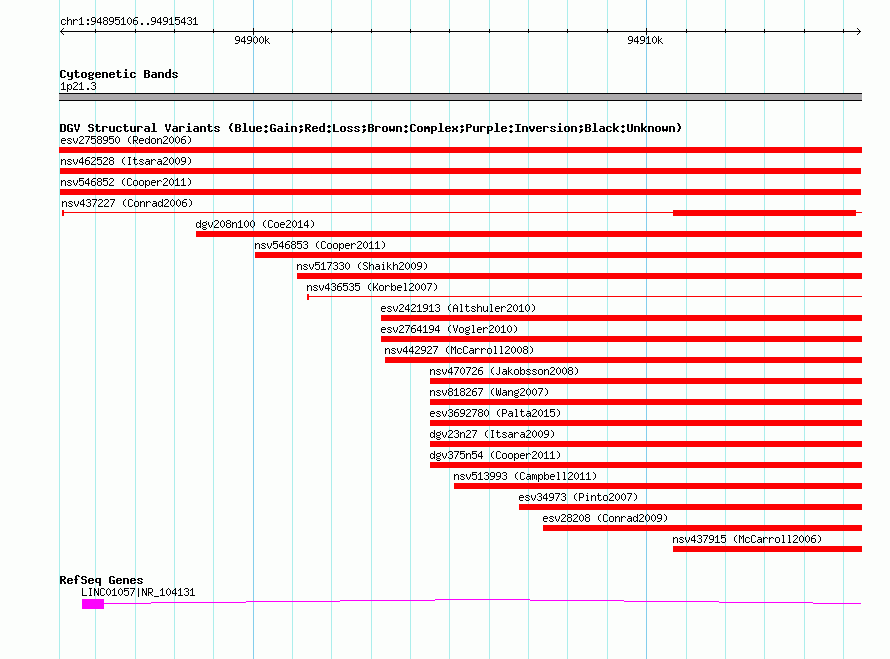Click the red bar under nsv437915
This screenshot has height=659, width=890.
coord(767,549)
